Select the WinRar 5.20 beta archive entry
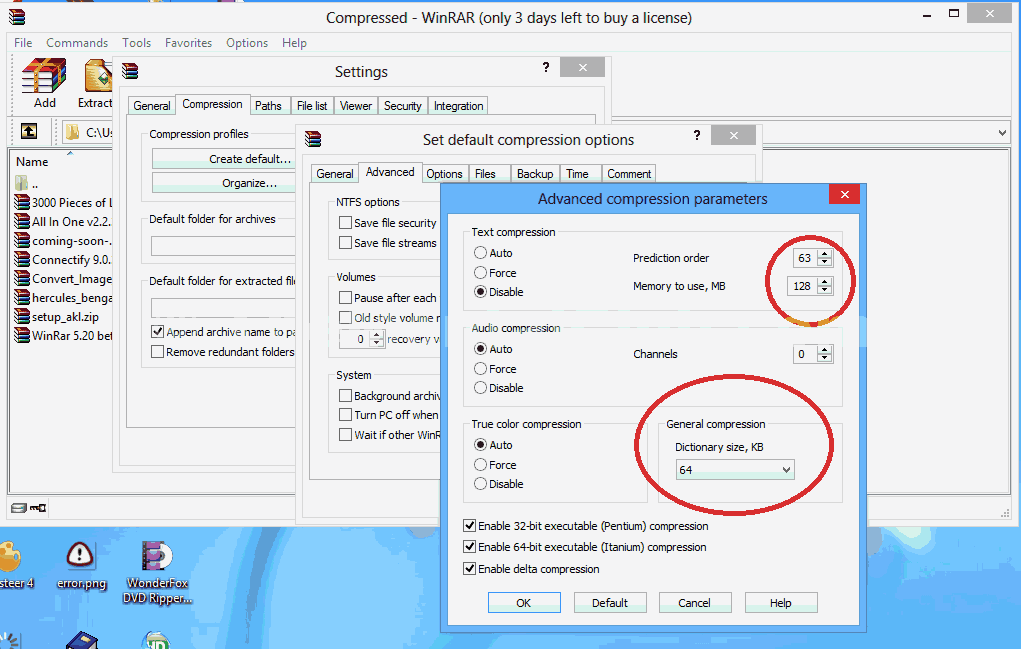Screen dimensions: 1021x649 [63, 336]
